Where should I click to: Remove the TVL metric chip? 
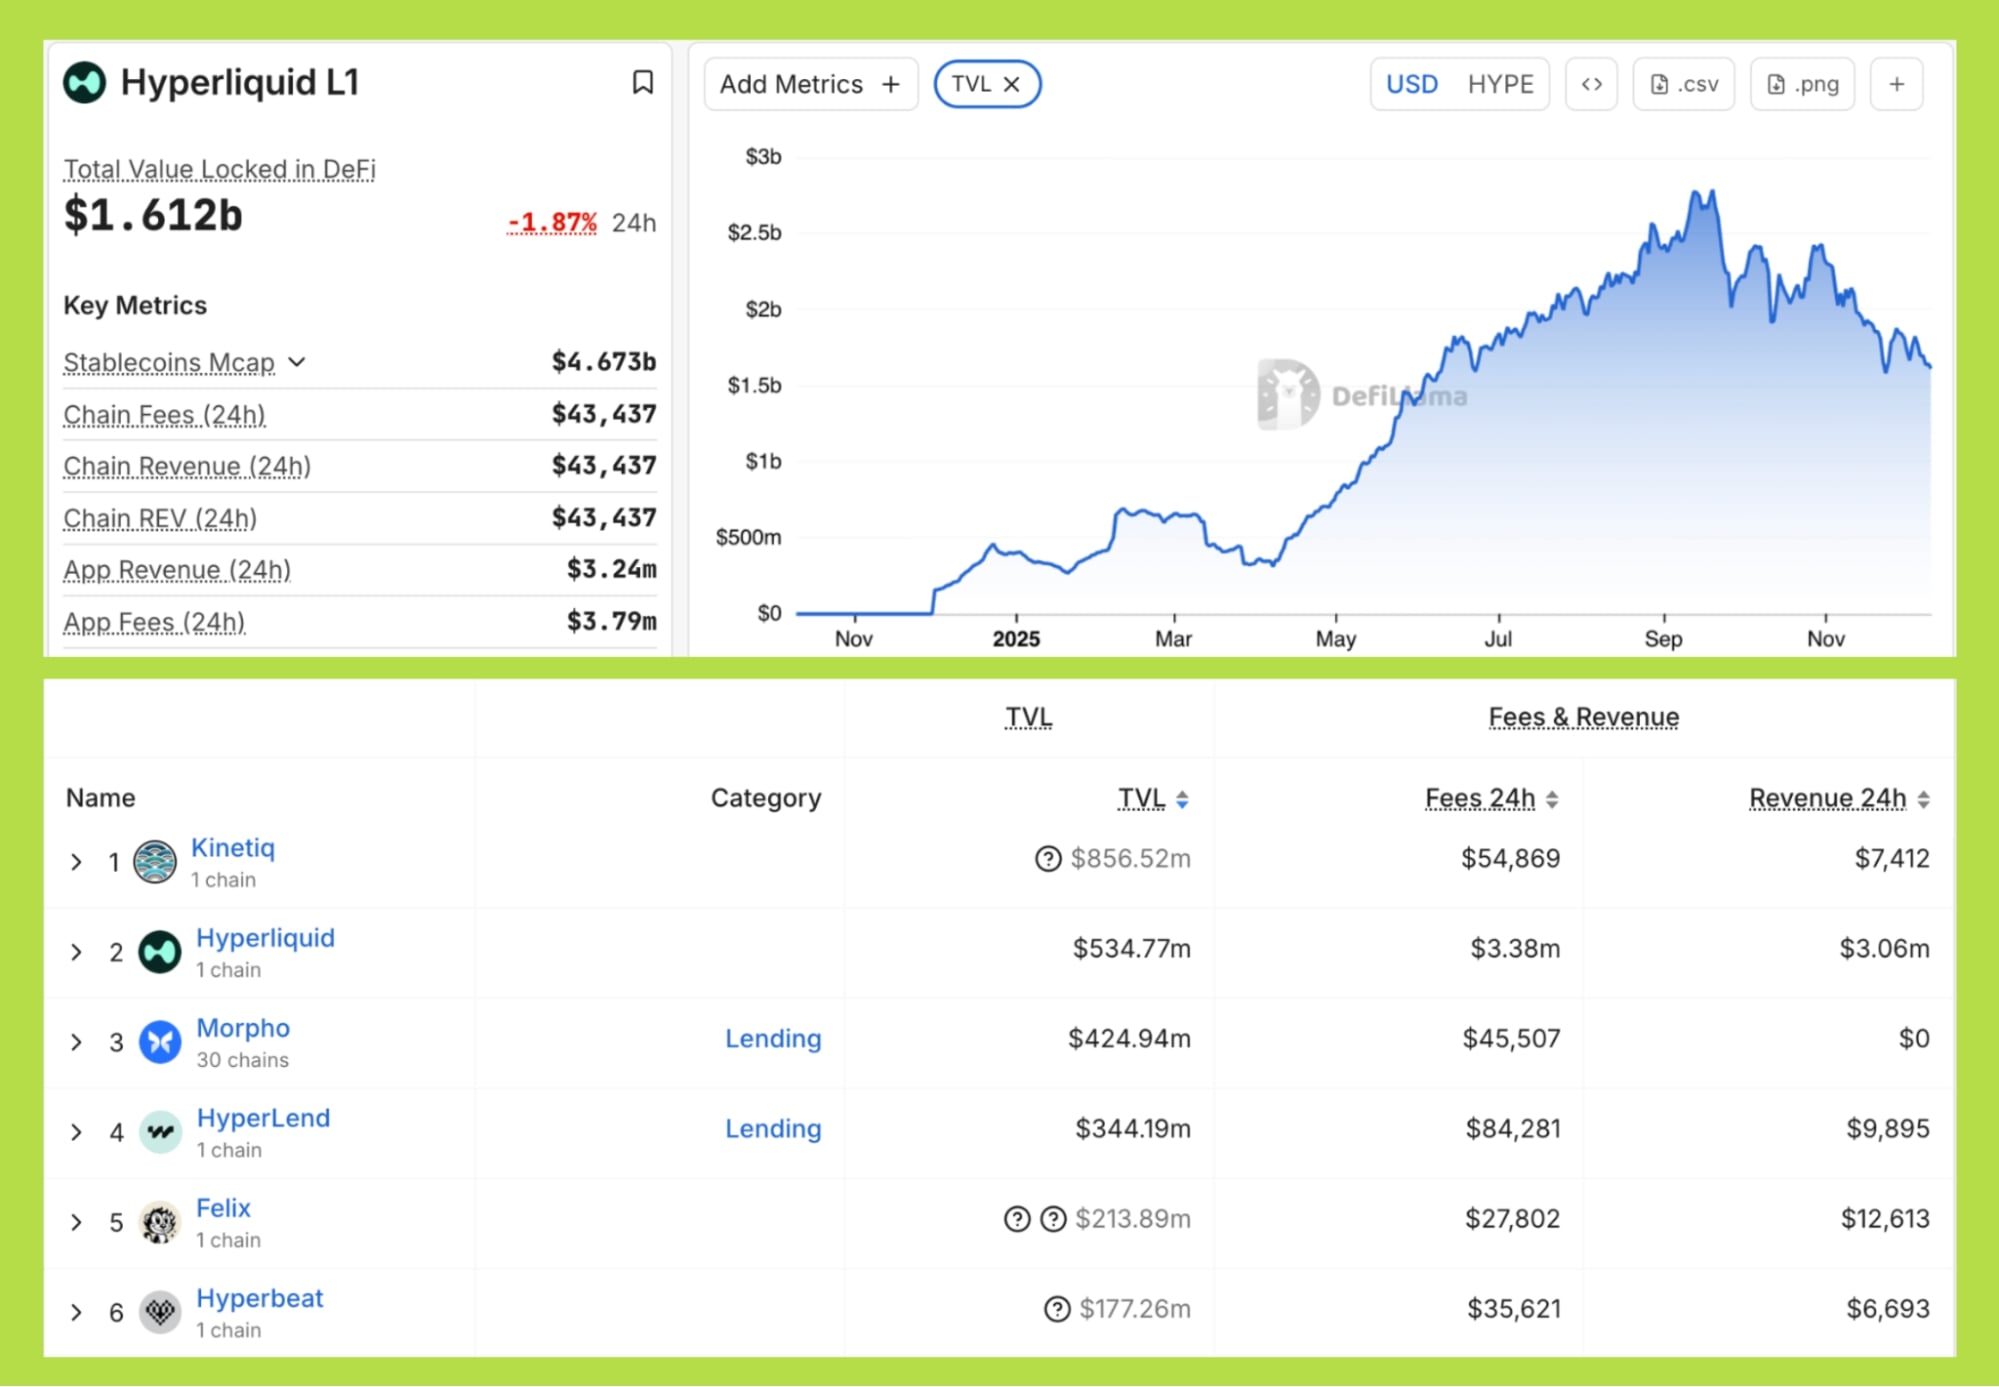click(x=1012, y=84)
